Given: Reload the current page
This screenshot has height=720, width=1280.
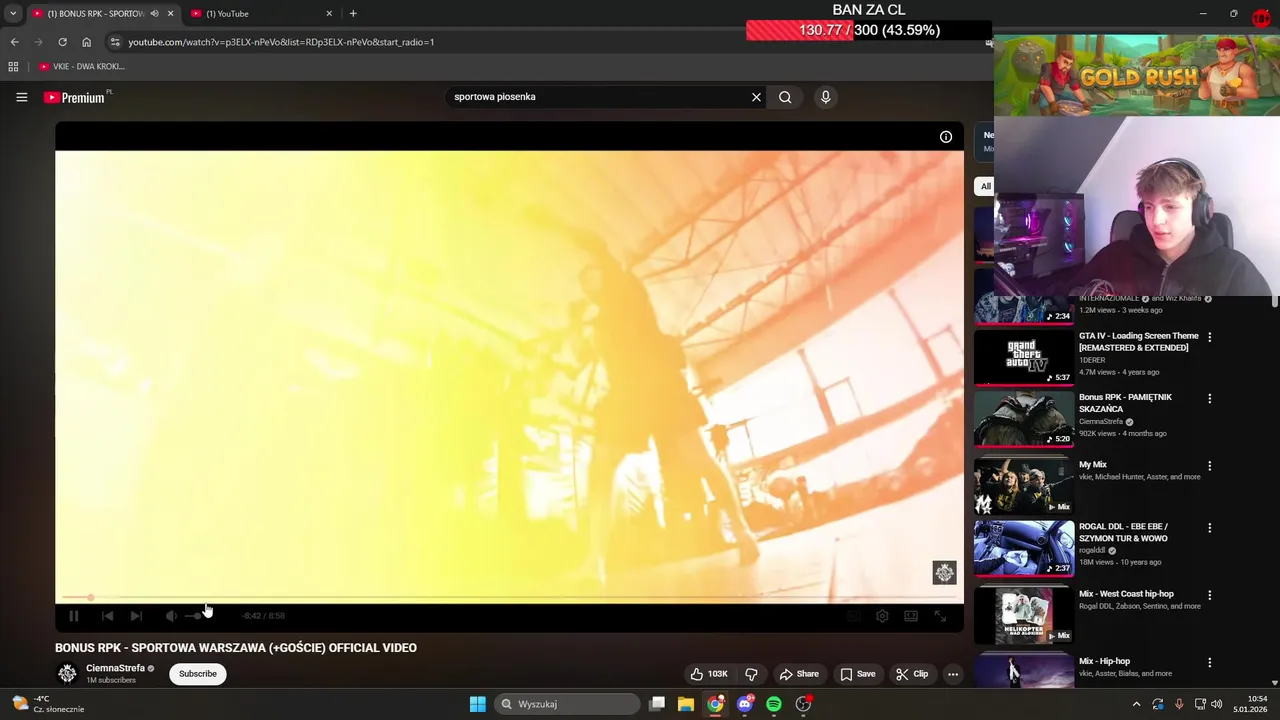Looking at the screenshot, I should [62, 42].
